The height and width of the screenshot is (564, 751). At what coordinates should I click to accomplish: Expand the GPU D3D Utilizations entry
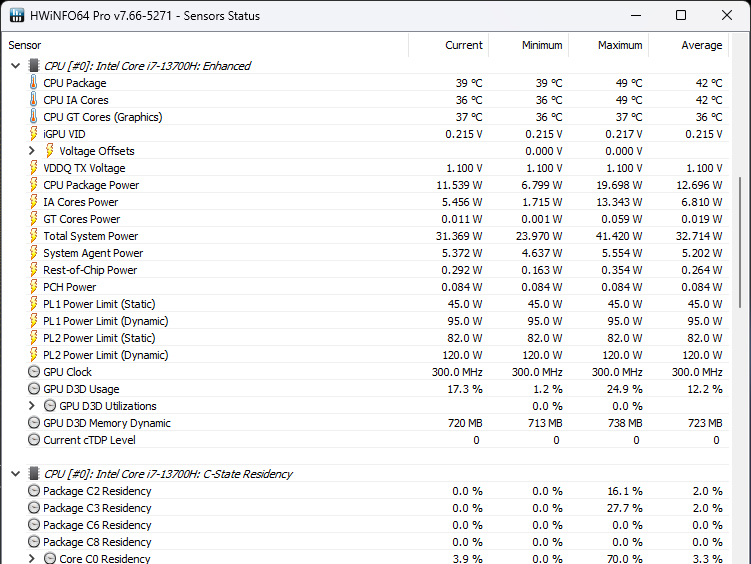point(32,406)
